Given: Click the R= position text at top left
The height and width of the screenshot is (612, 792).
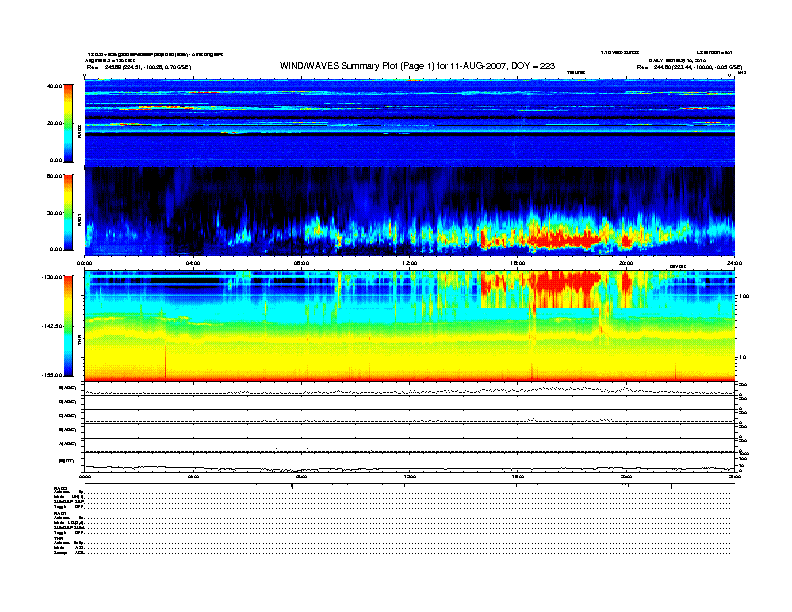Looking at the screenshot, I should coord(139,67).
